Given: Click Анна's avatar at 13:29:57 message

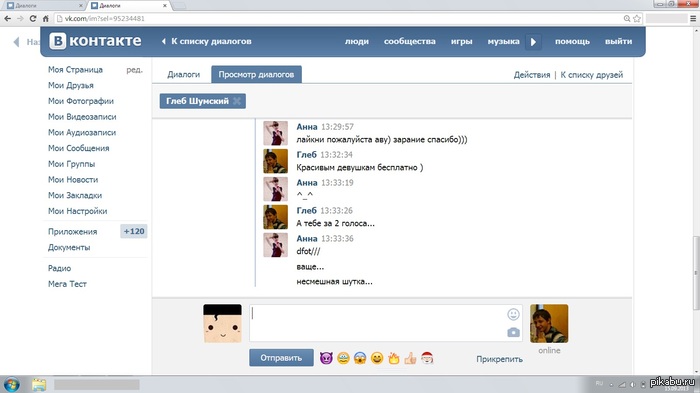Looking at the screenshot, I should point(275,133).
